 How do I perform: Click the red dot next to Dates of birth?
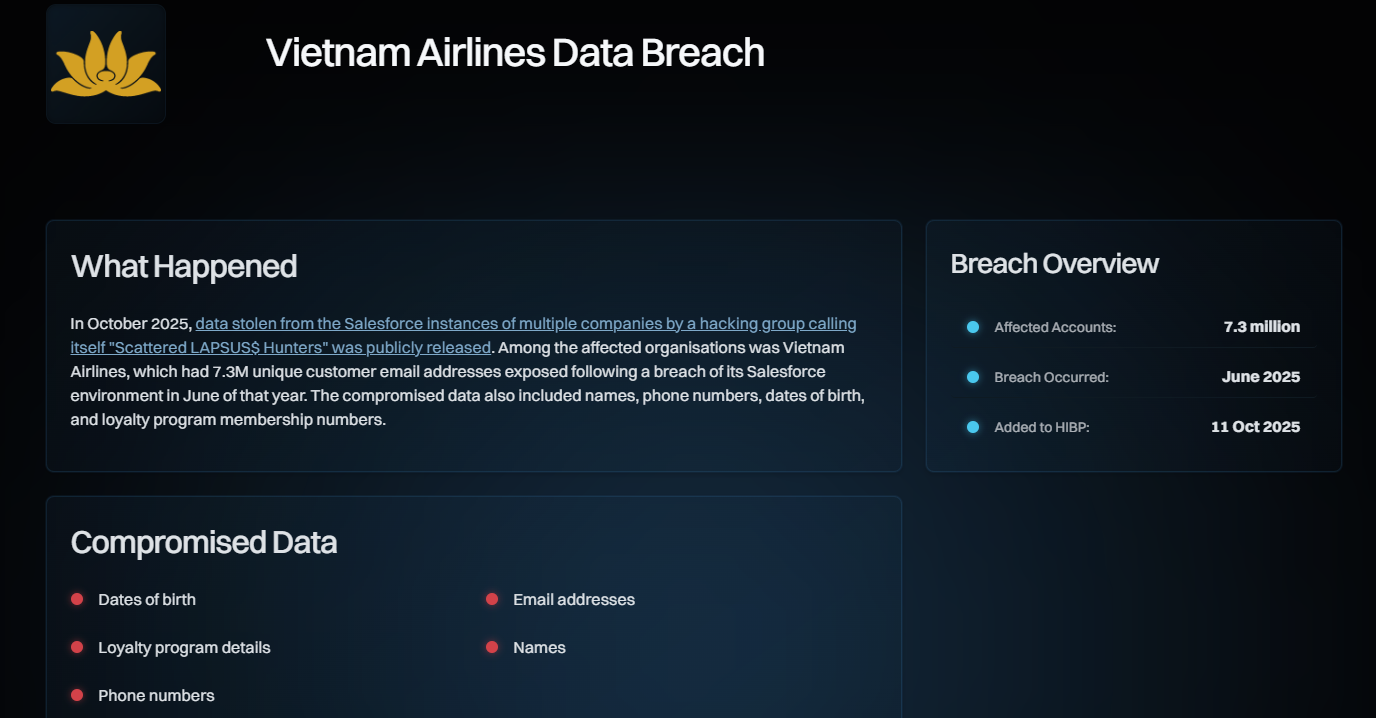(x=77, y=599)
